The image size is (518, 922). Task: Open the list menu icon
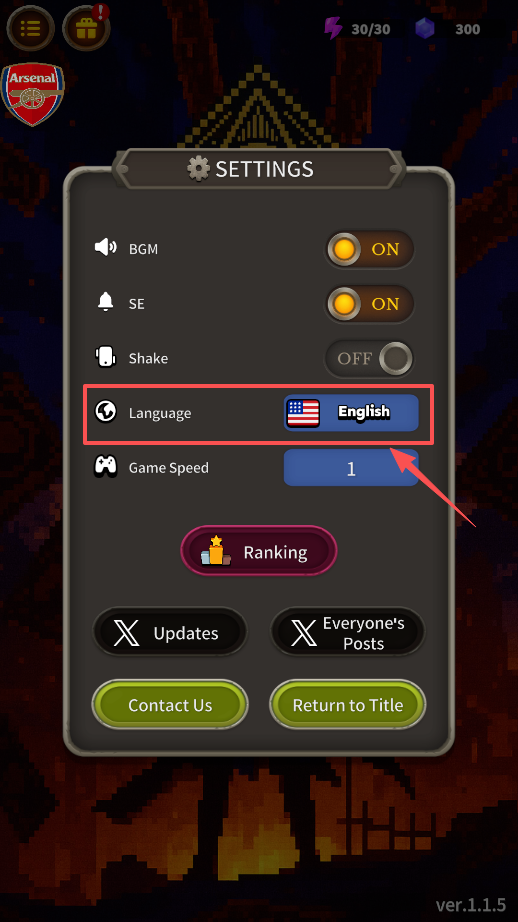click(x=31, y=28)
